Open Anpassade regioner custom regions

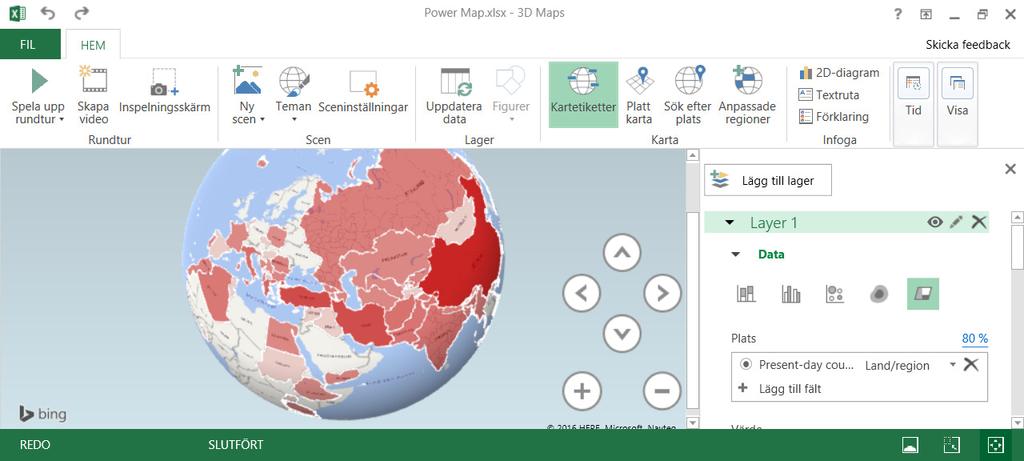point(748,95)
